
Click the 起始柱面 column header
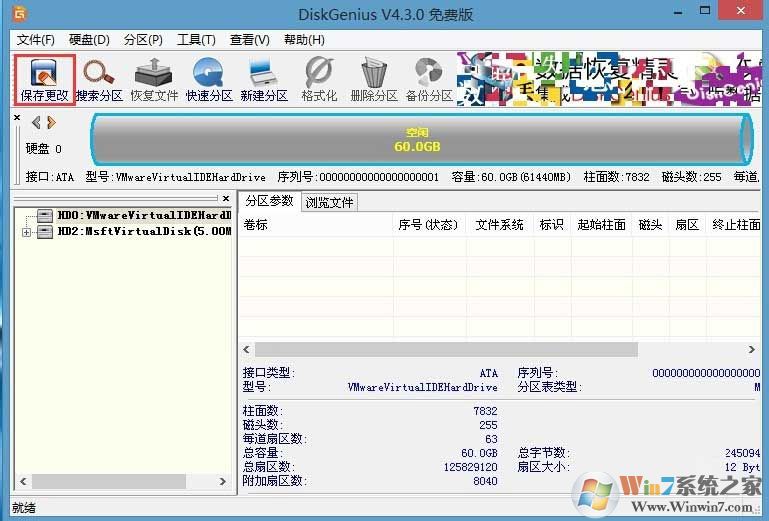(601, 225)
